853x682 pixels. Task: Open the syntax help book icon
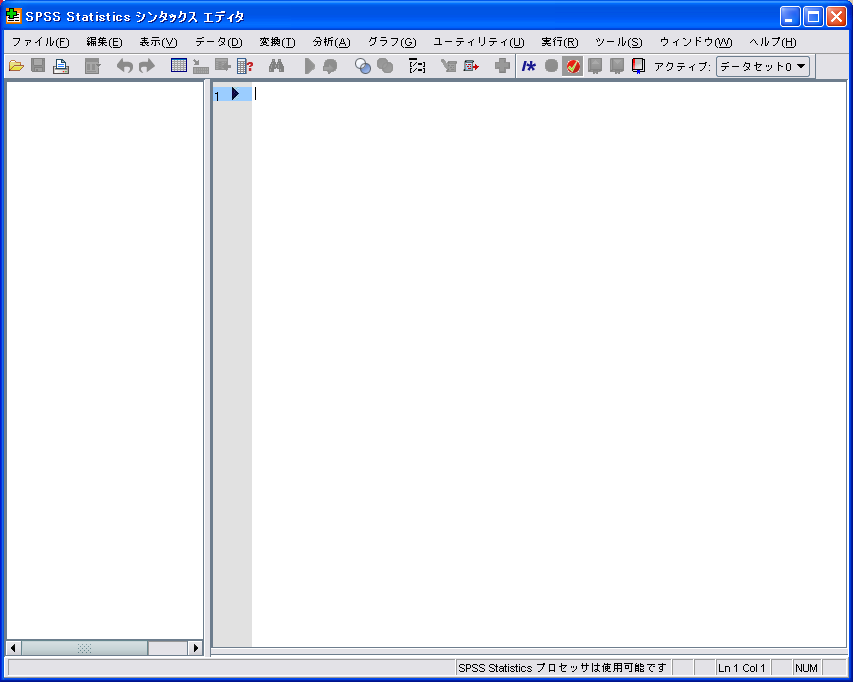[638, 66]
